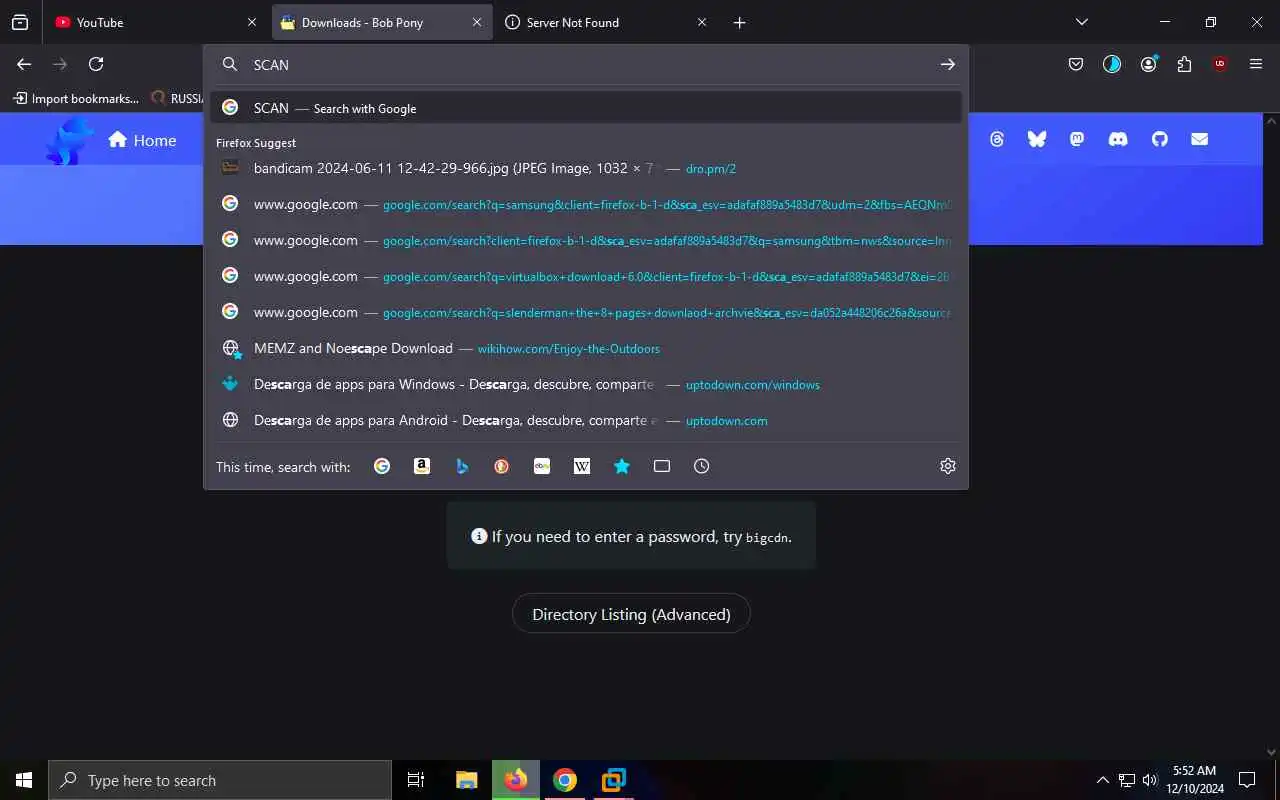Open File Explorer from the taskbar
The height and width of the screenshot is (800, 1280).
466,780
